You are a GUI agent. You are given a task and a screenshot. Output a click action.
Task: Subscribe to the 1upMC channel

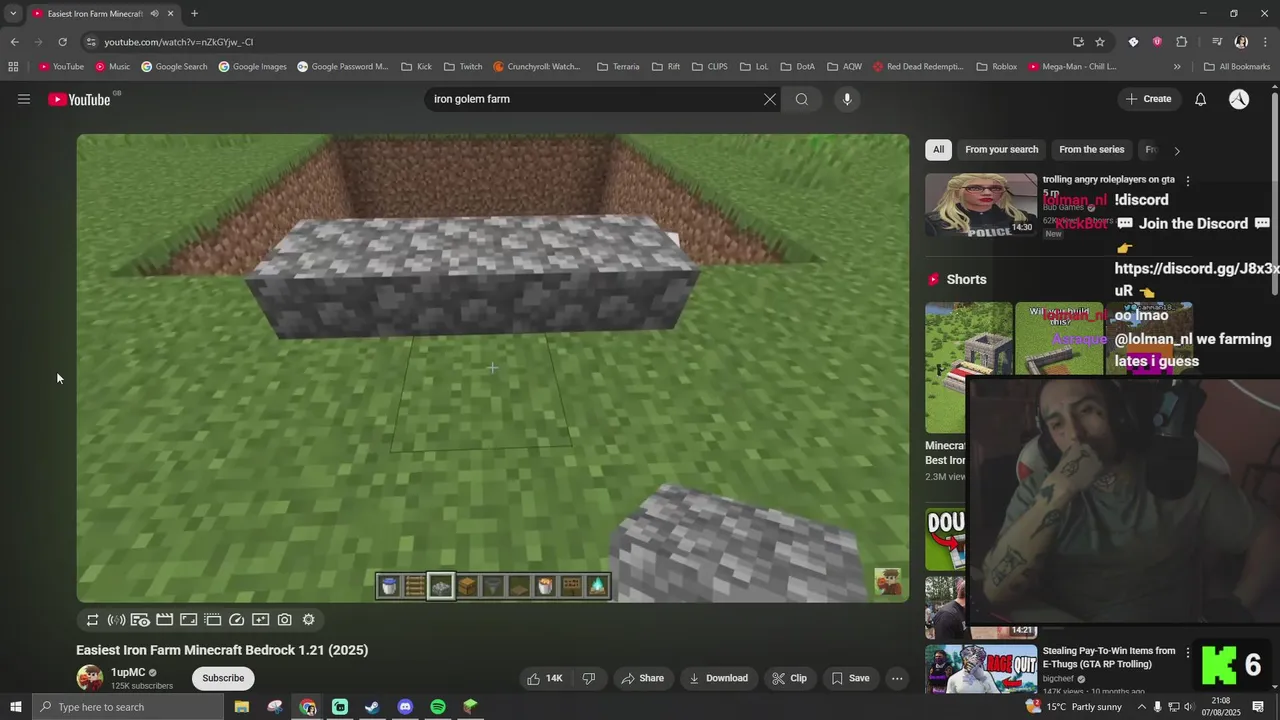(223, 678)
